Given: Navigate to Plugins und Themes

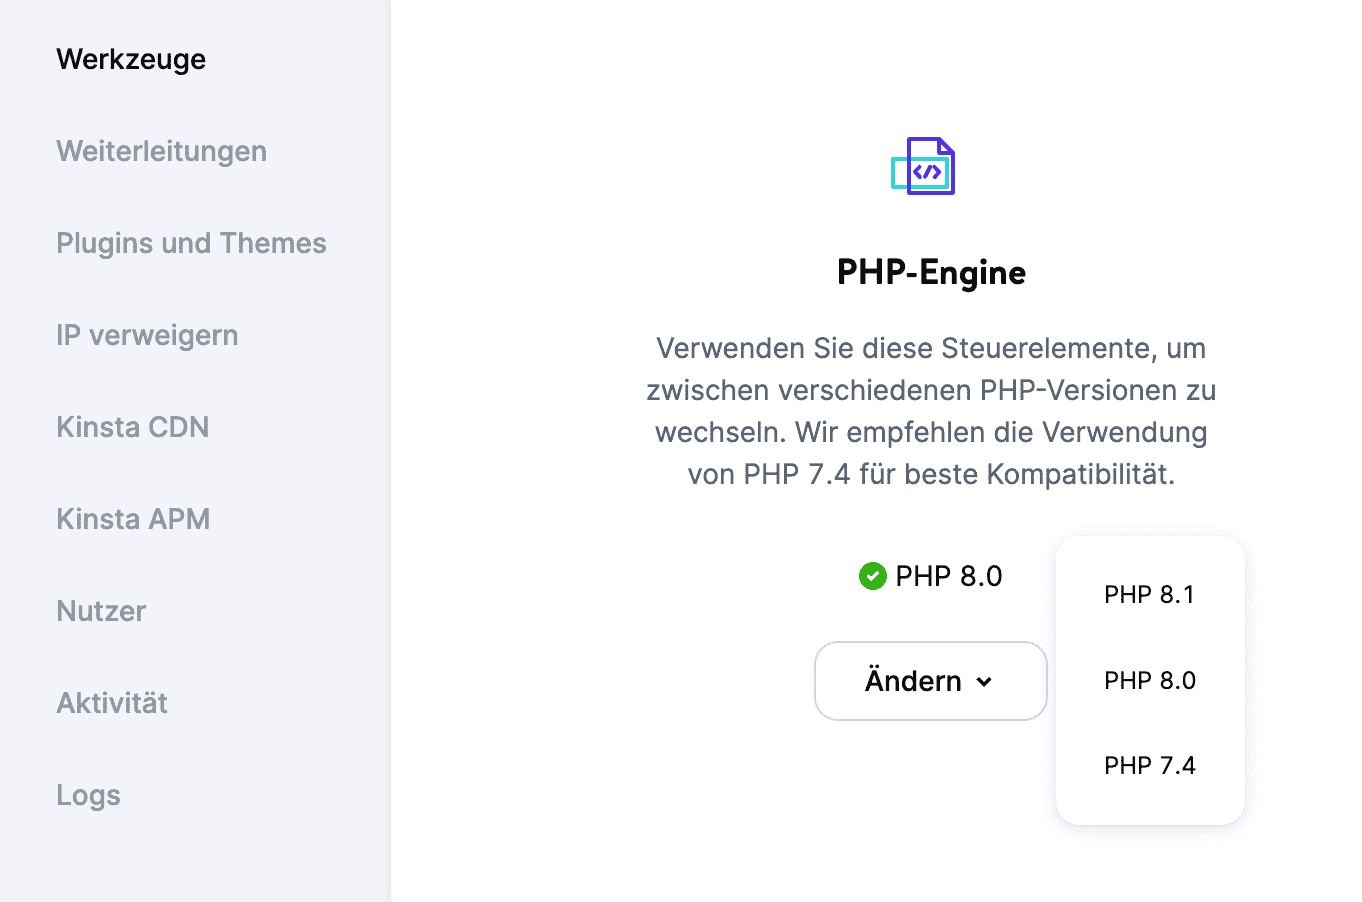Looking at the screenshot, I should pos(191,244).
